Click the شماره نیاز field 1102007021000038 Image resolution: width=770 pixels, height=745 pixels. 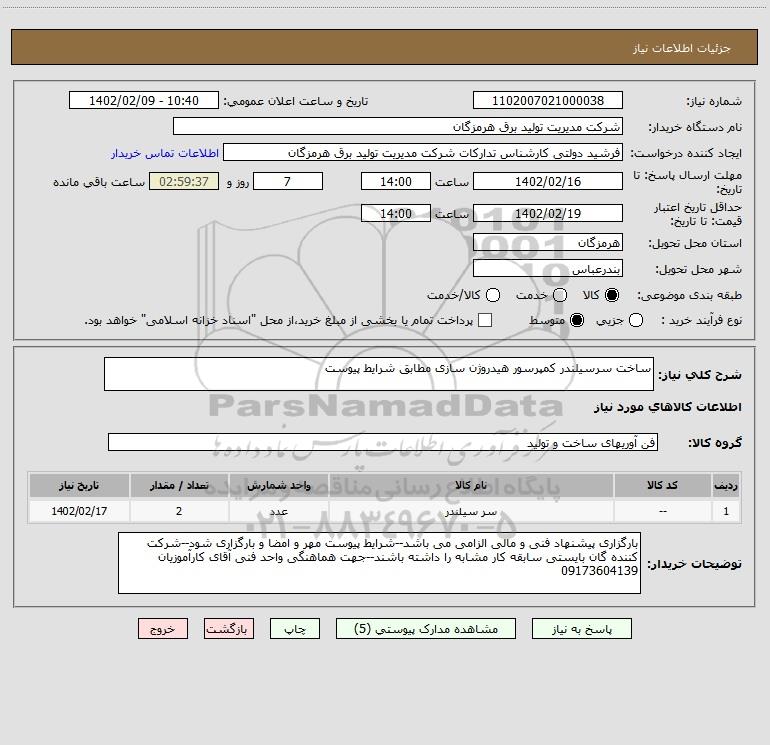pyautogui.click(x=548, y=100)
